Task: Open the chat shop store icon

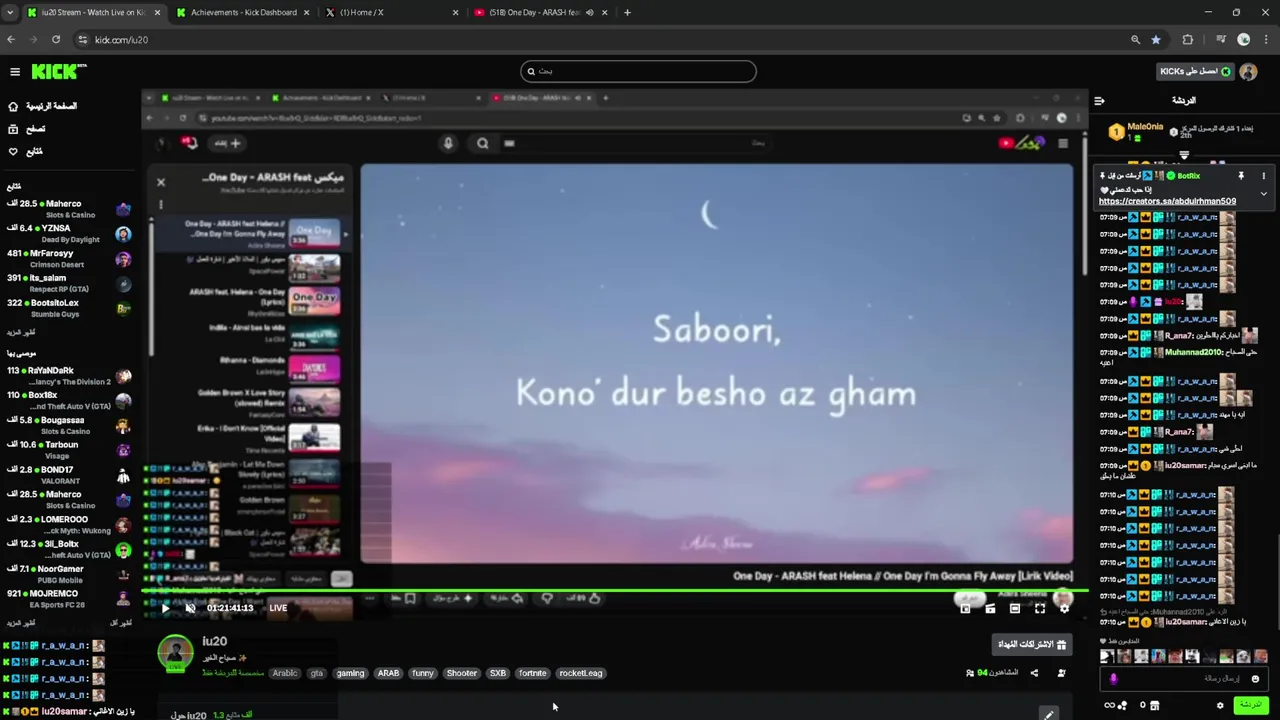Action: (1154, 705)
